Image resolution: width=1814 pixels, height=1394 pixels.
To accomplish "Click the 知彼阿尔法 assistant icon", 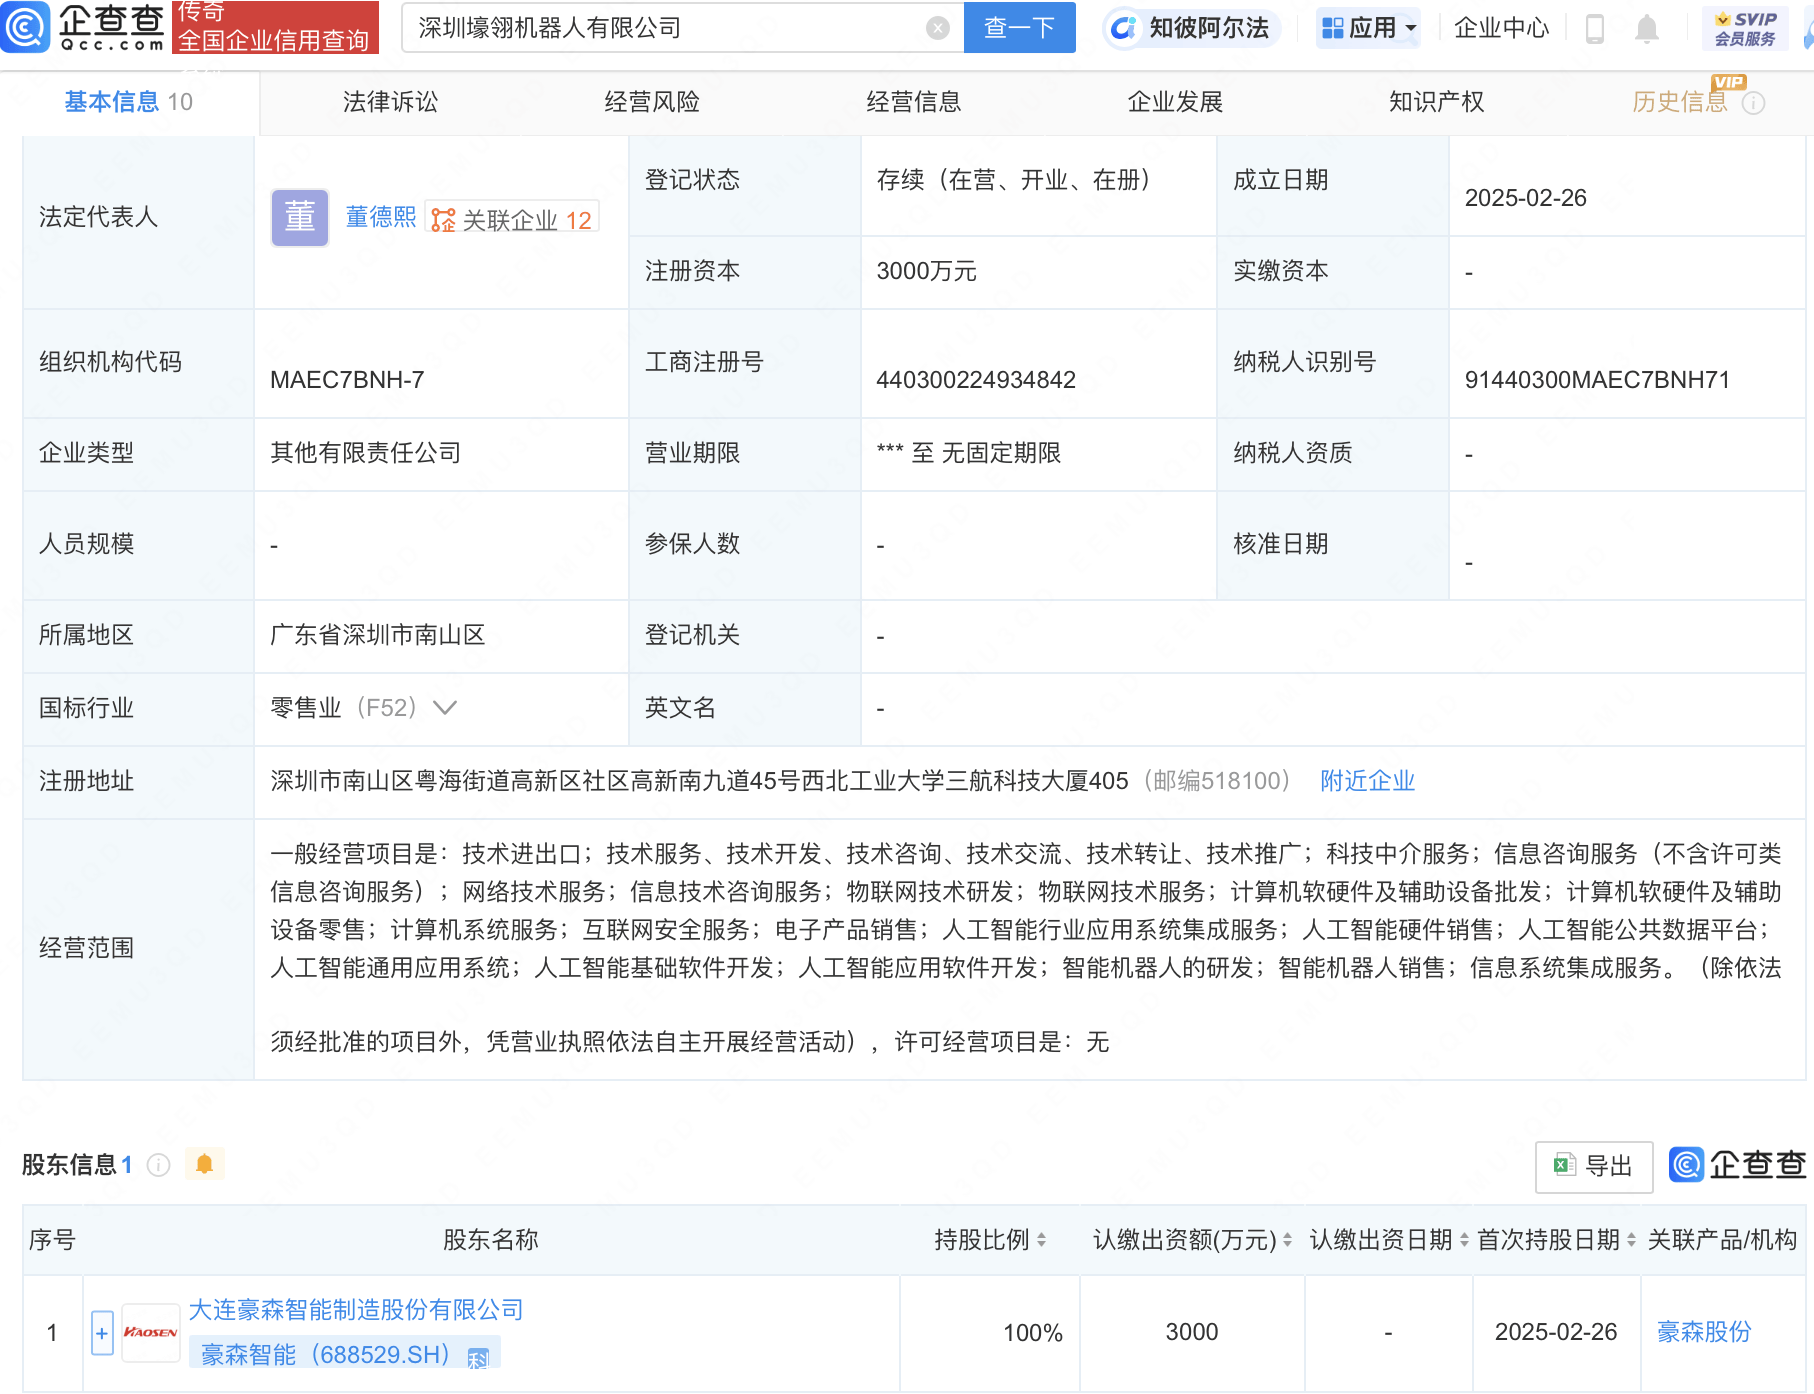I will pos(1124,28).
